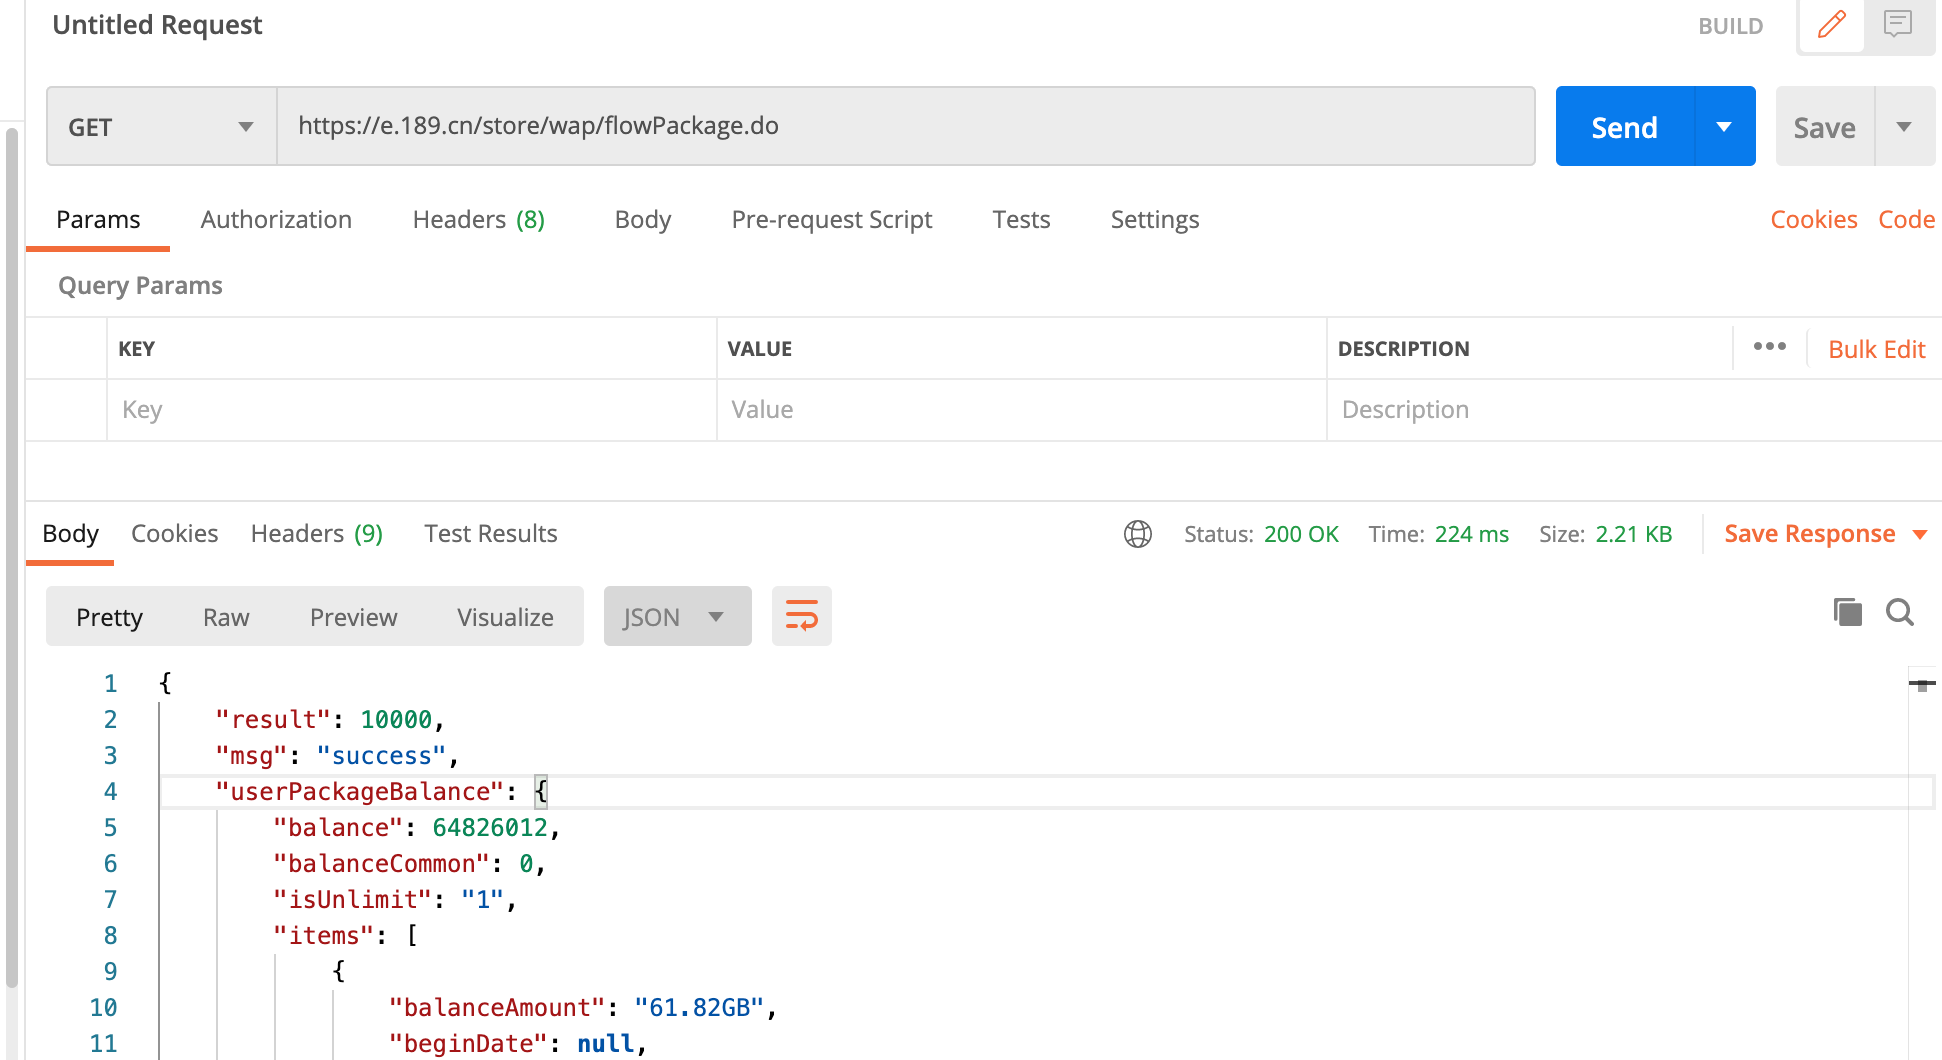Click the KEY column header
The width and height of the screenshot is (1942, 1060).
(x=136, y=349)
